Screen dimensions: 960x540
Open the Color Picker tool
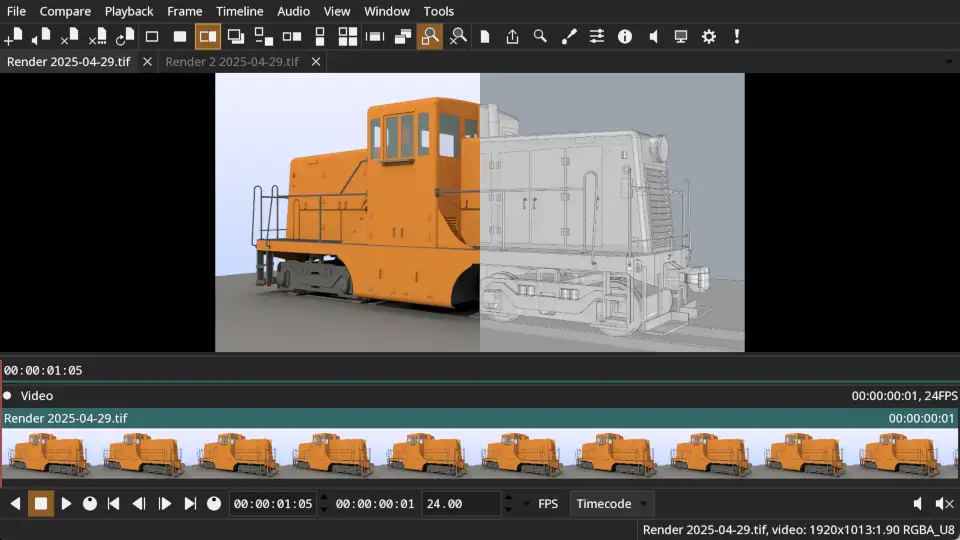tap(568, 37)
